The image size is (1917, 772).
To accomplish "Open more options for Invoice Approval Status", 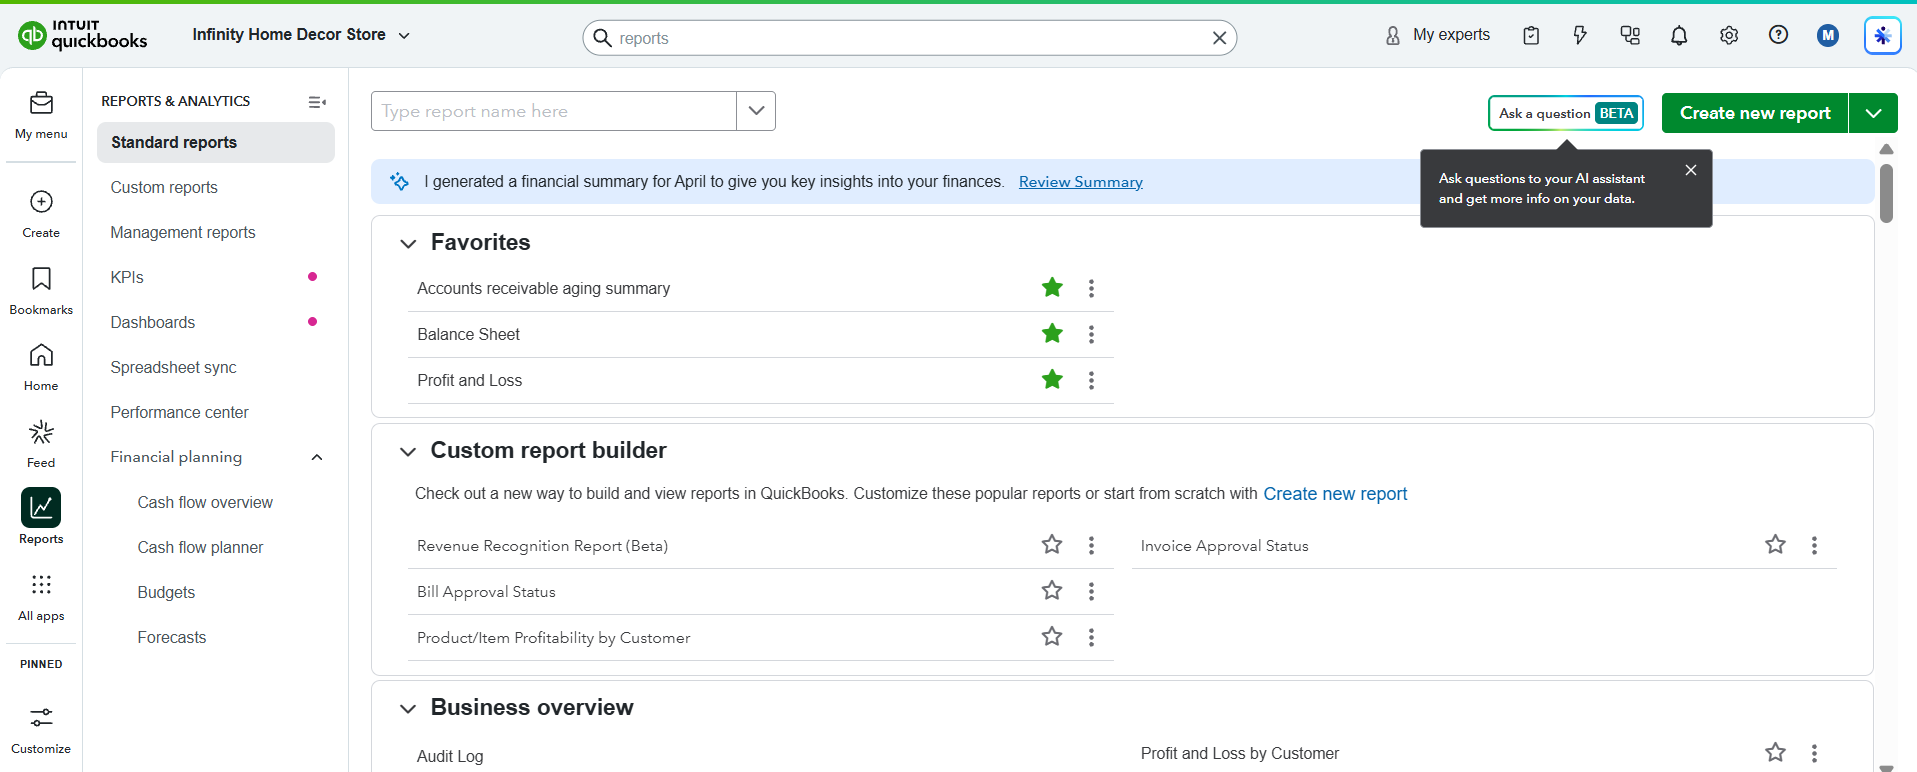I will [1814, 545].
